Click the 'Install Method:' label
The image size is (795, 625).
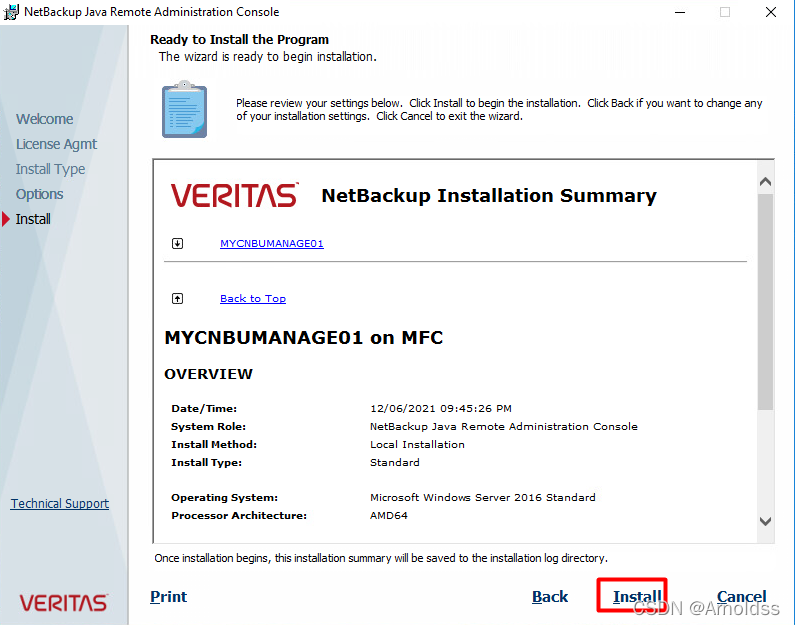(x=214, y=445)
